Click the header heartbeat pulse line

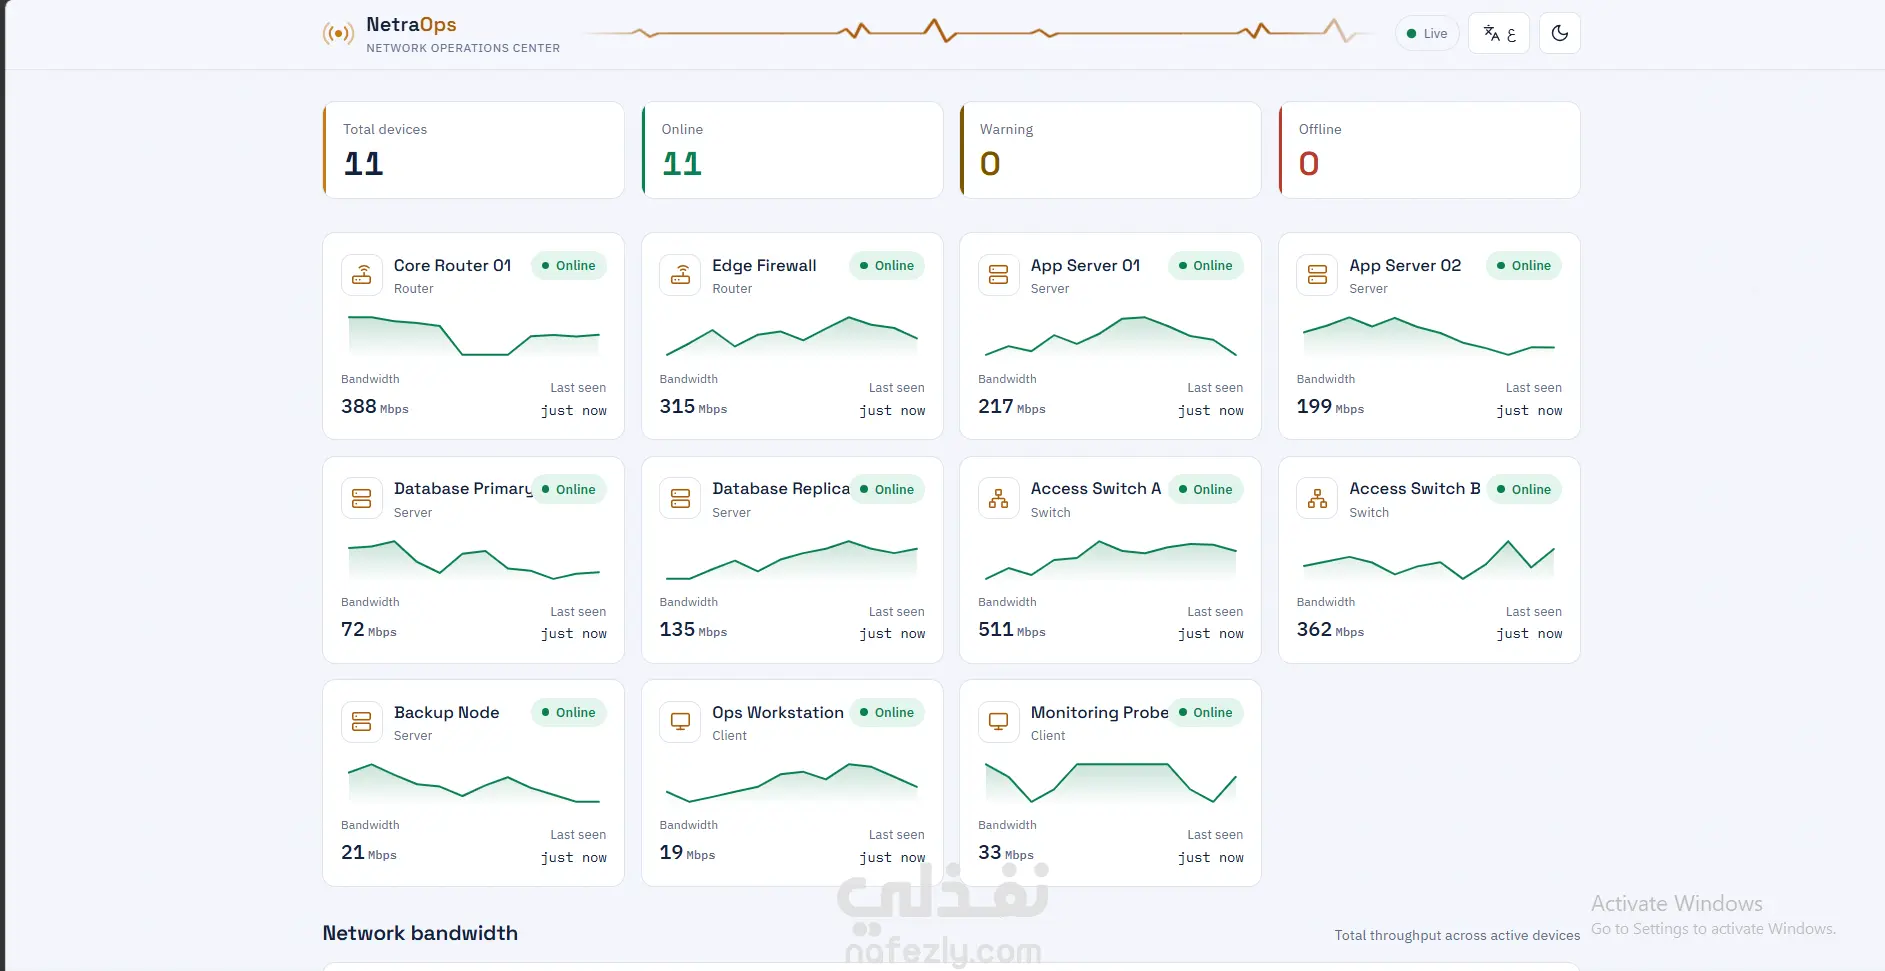coord(978,31)
